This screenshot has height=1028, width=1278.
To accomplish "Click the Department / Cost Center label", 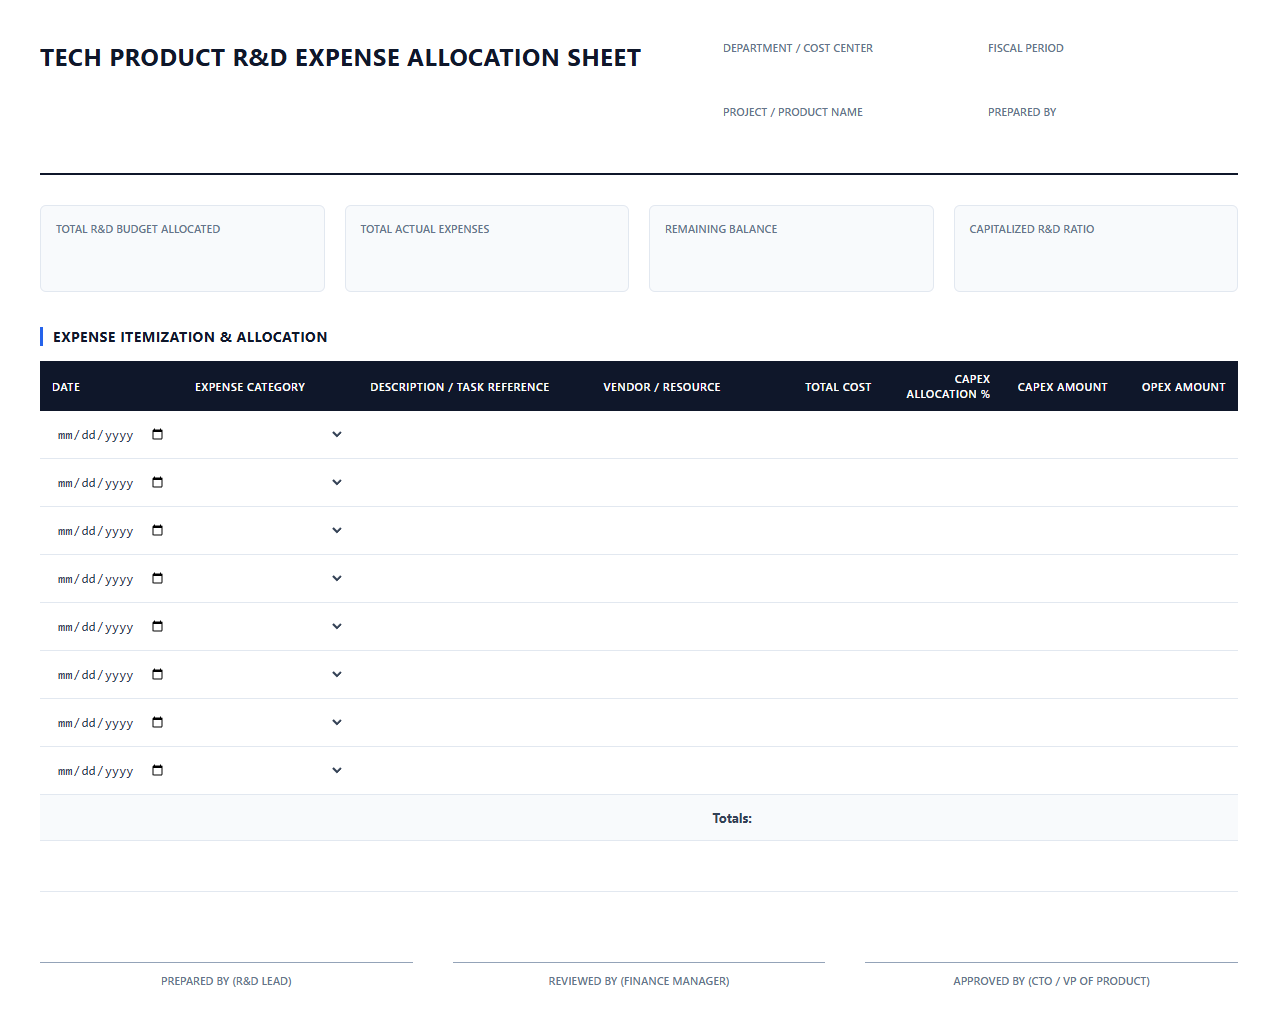I will (x=798, y=48).
